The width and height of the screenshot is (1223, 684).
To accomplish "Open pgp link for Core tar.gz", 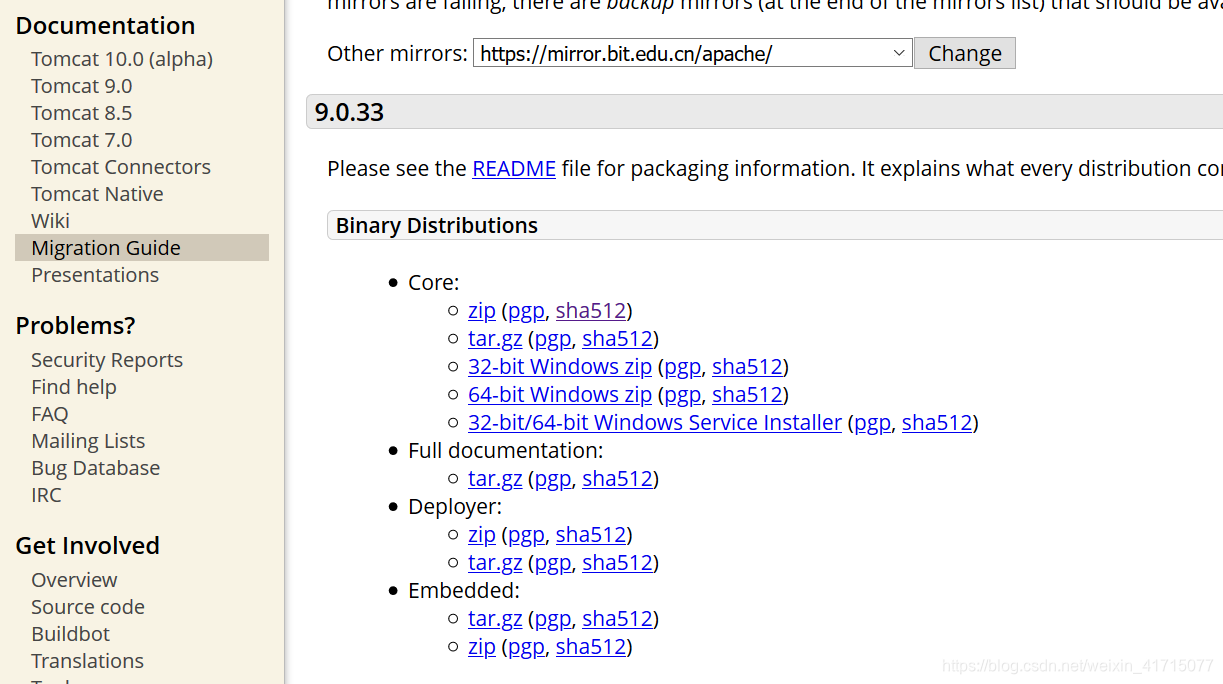I will (553, 339).
